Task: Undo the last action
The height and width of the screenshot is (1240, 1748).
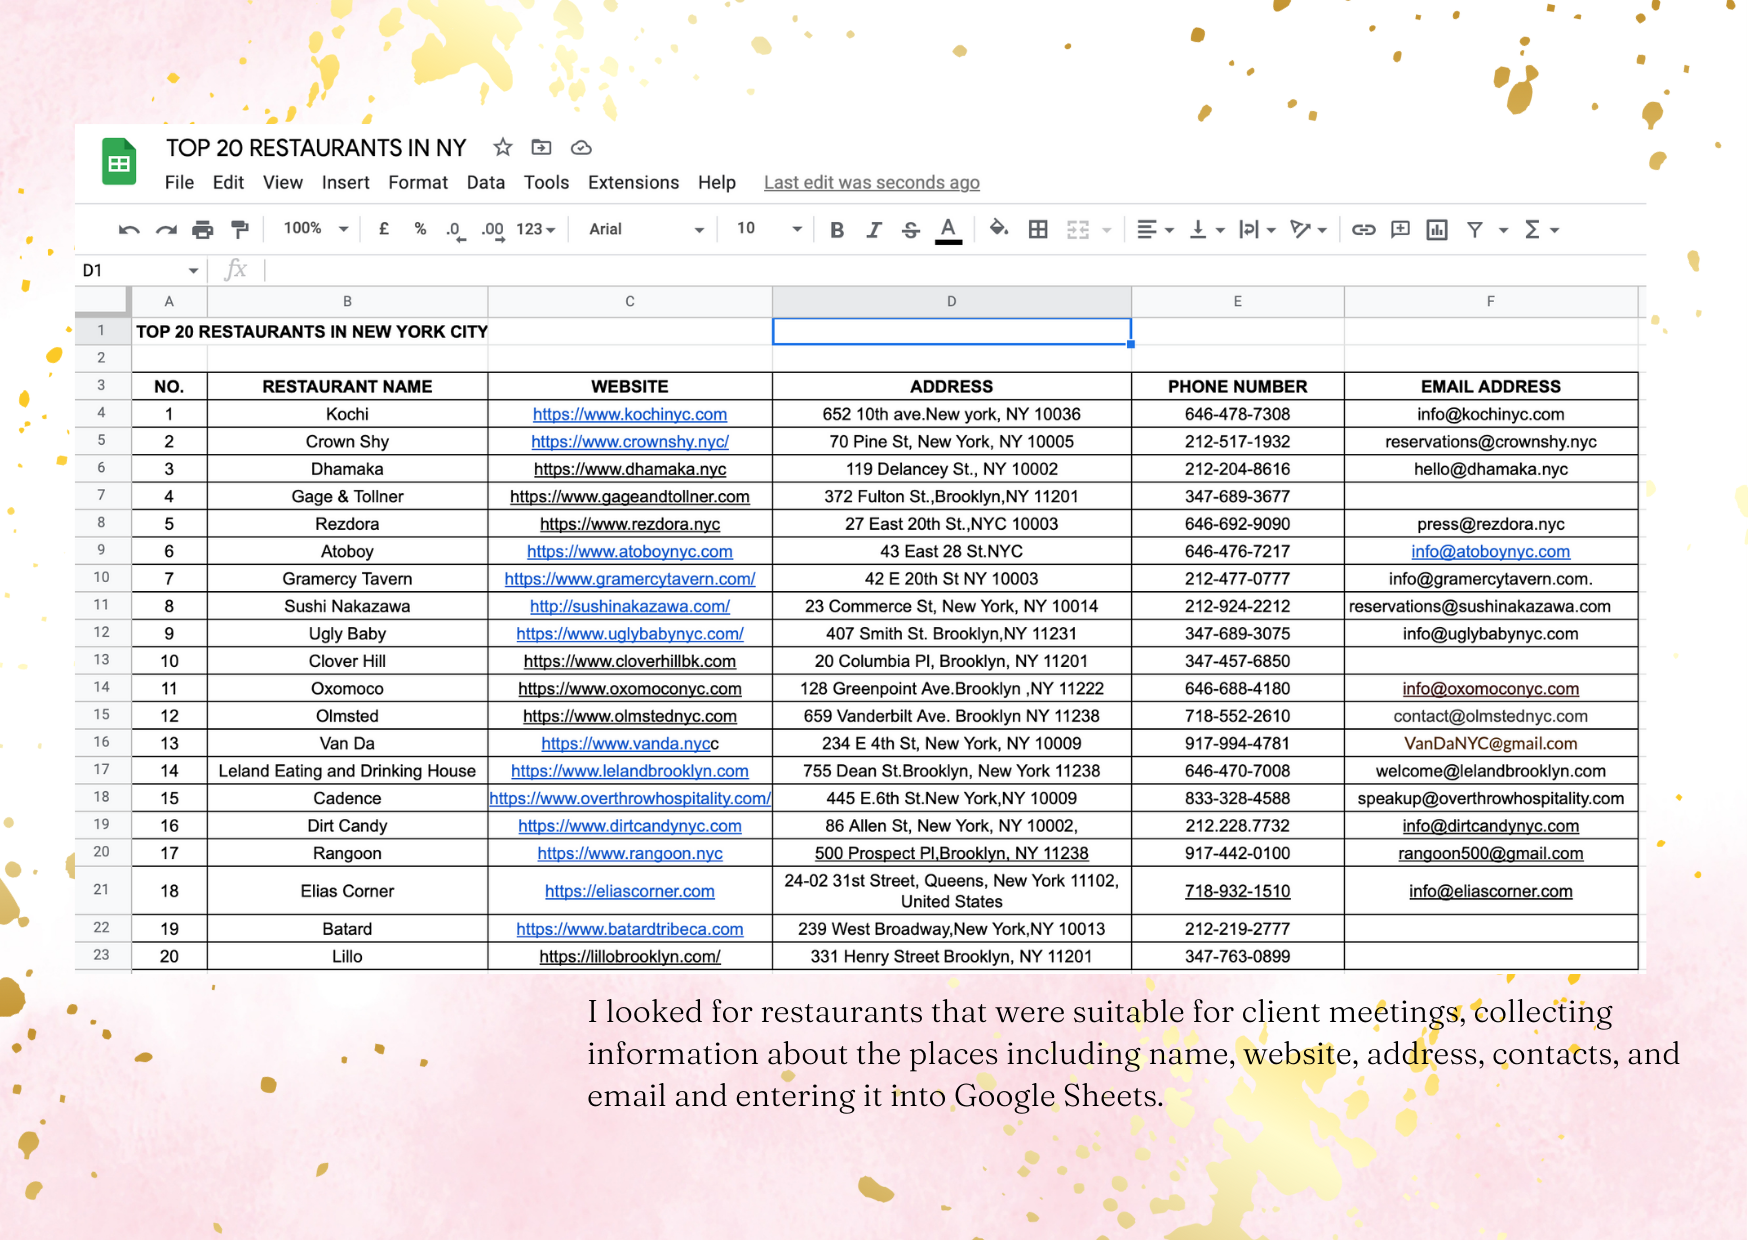Action: click(x=129, y=230)
